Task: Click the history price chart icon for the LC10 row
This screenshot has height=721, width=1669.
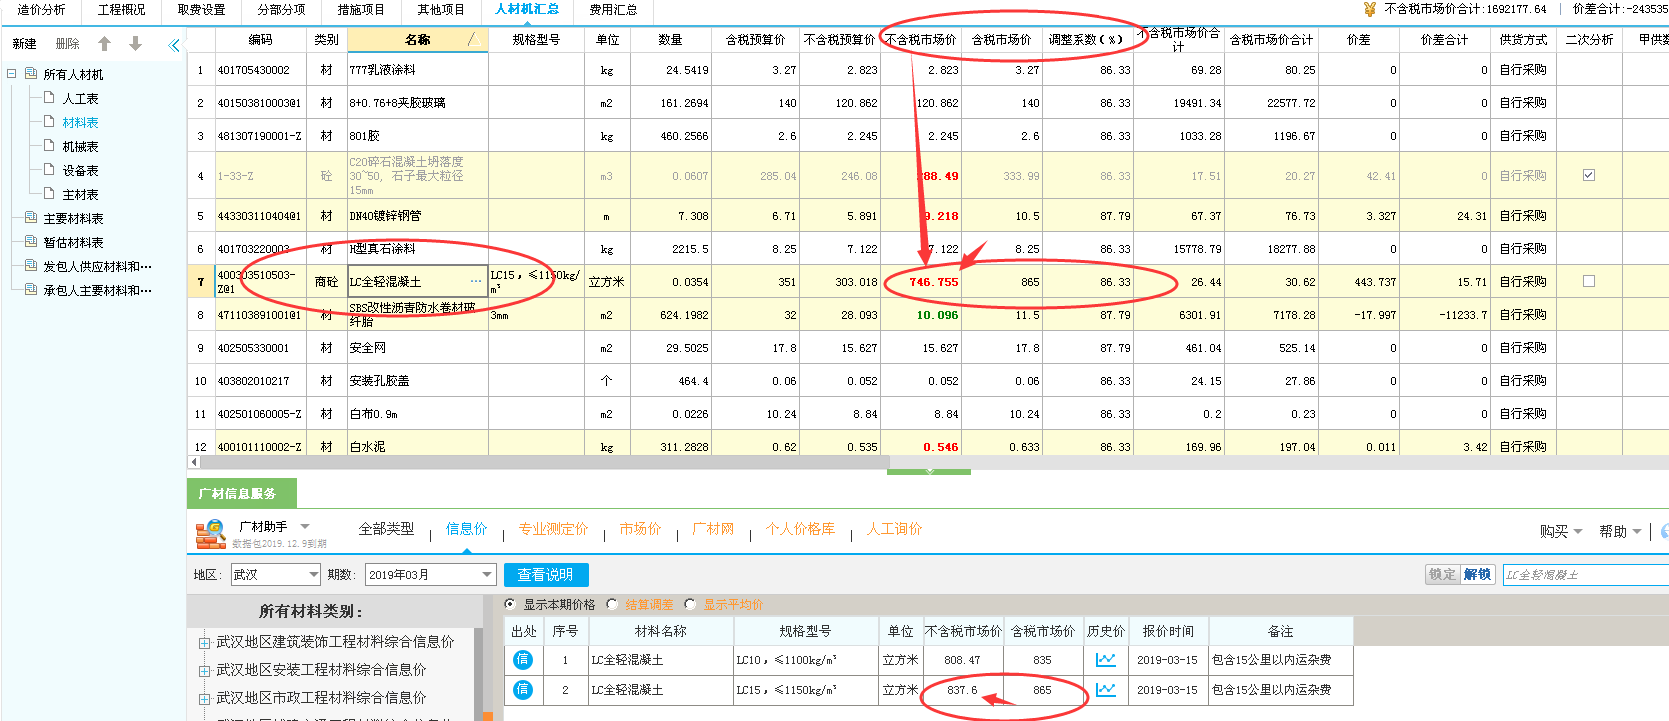Action: tap(1105, 660)
